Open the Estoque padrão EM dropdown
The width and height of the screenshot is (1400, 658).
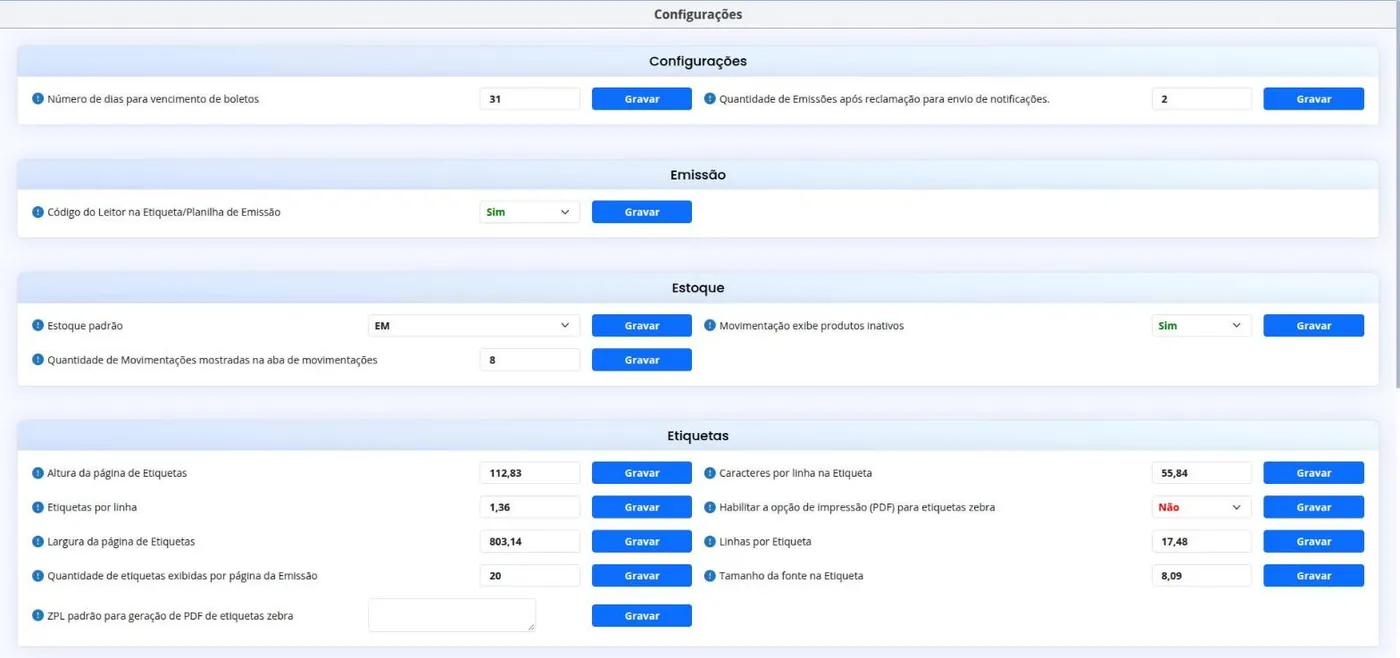click(474, 326)
